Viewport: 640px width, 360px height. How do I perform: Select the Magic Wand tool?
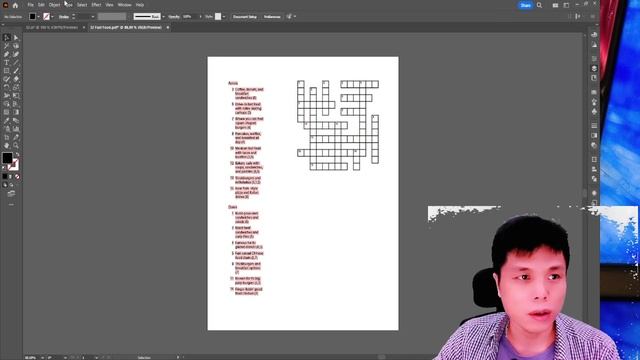[7, 46]
